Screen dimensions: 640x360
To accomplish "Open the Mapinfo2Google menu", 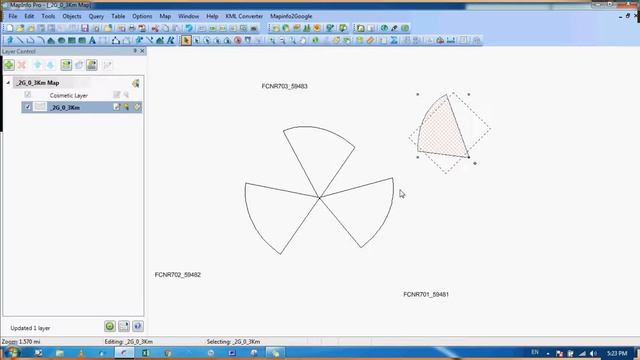I will pos(291,16).
